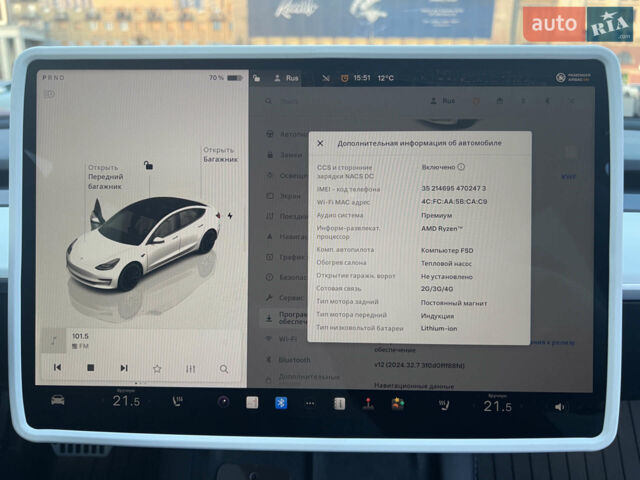The height and width of the screenshot is (480, 640).
Task: Adjust the passenger temperature 21.5 setting
Action: tap(497, 406)
